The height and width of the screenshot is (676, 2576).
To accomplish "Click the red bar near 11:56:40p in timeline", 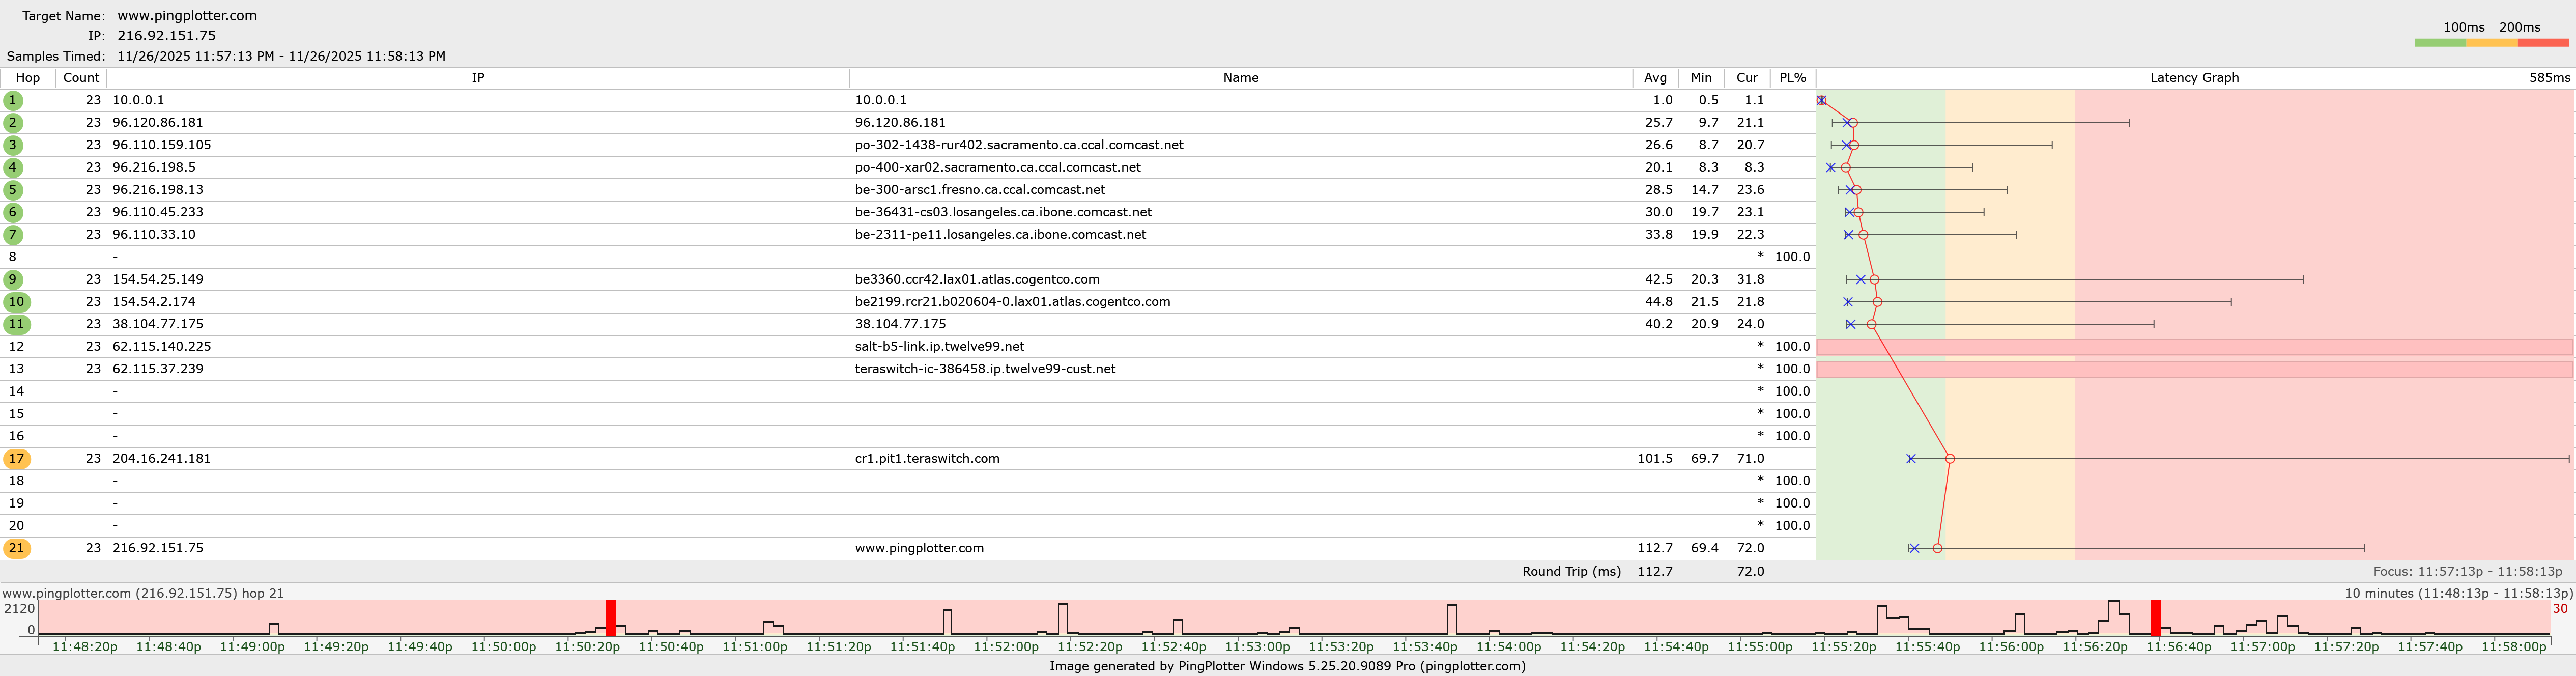I will coord(2156,617).
